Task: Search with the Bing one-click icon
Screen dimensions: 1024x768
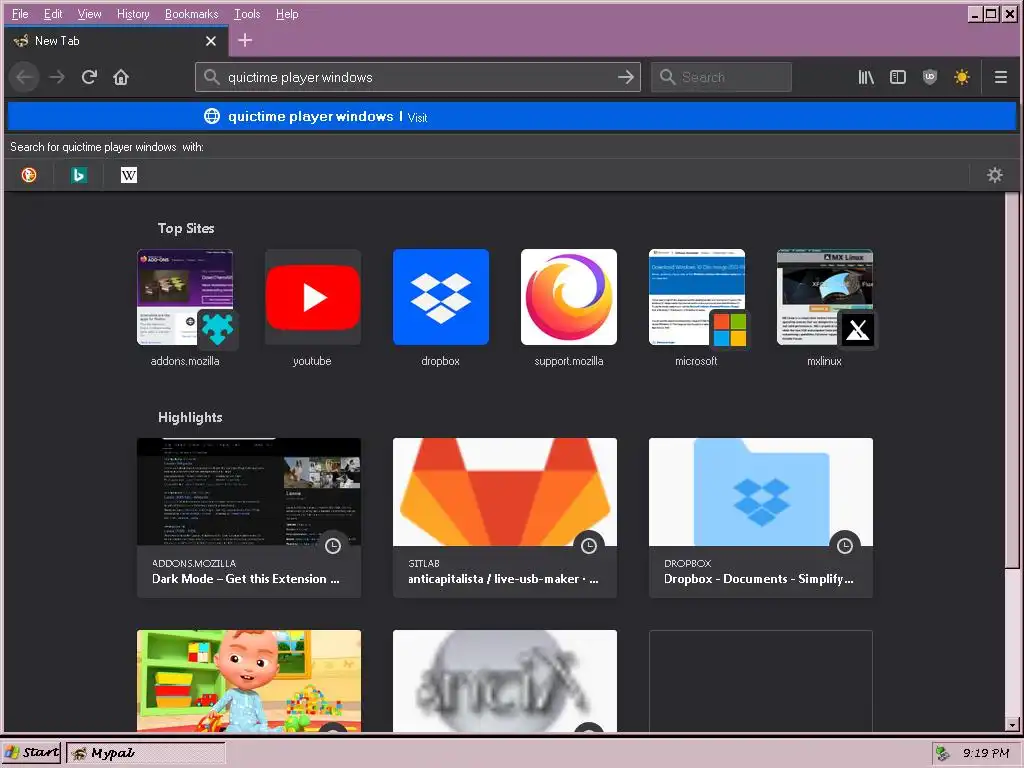Action: tap(79, 175)
